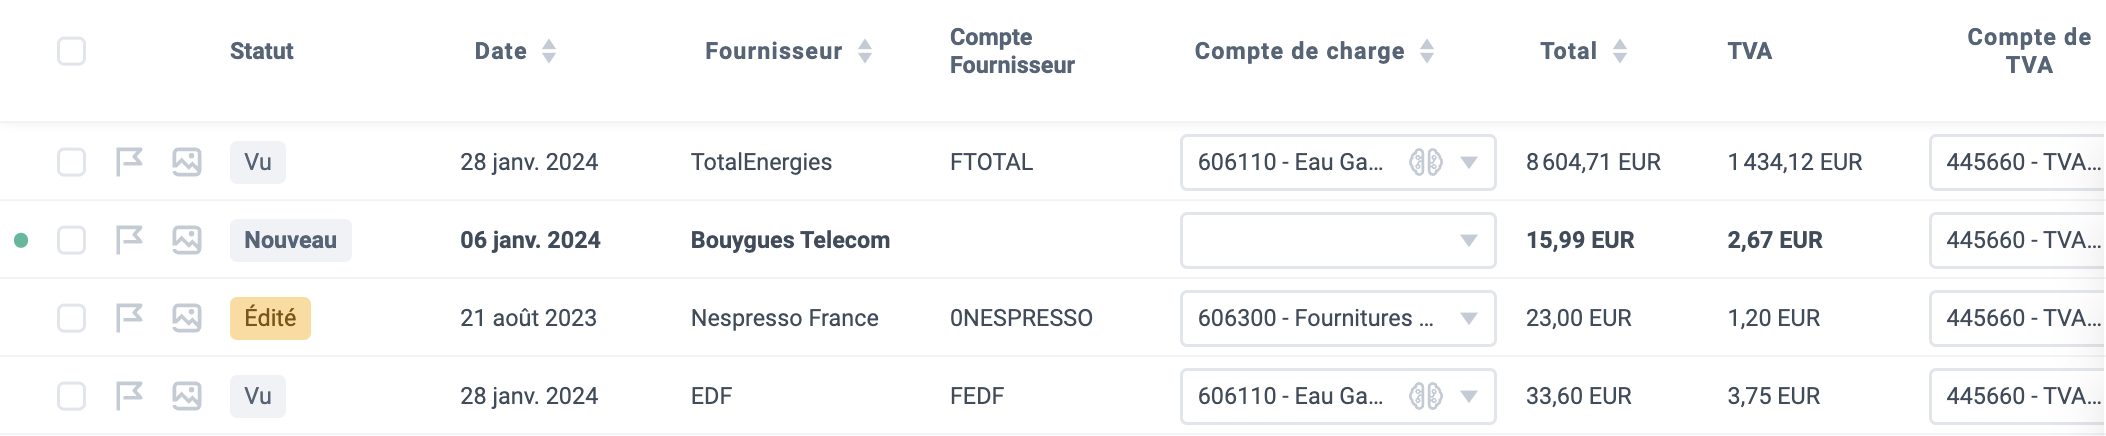Open image preview for TotalEnergies invoice
The image size is (2106, 436).
[187, 162]
